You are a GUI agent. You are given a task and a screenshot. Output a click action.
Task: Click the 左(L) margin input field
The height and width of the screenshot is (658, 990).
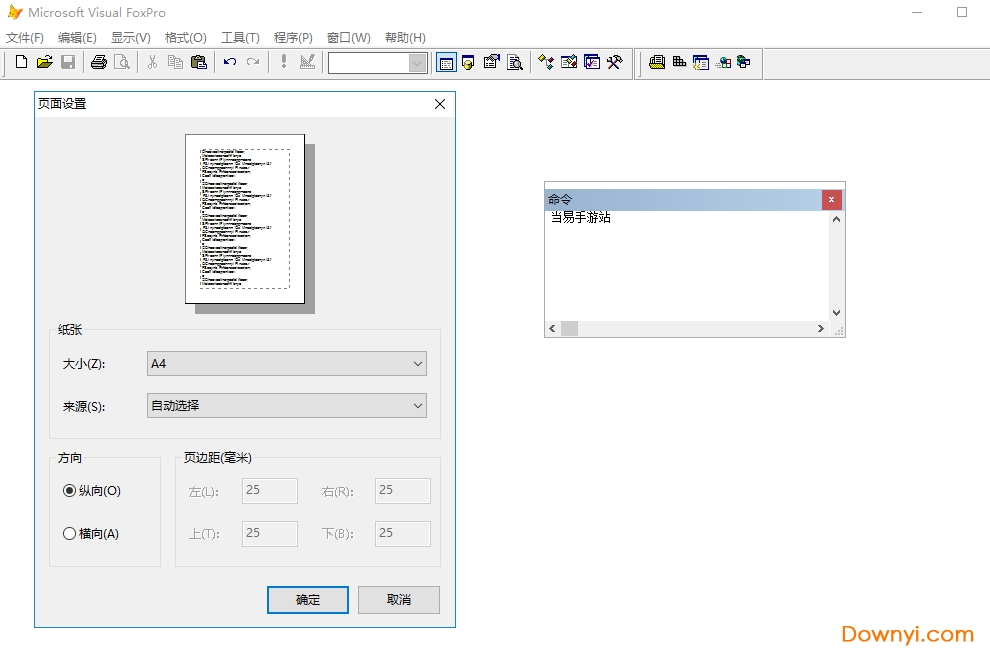(270, 491)
